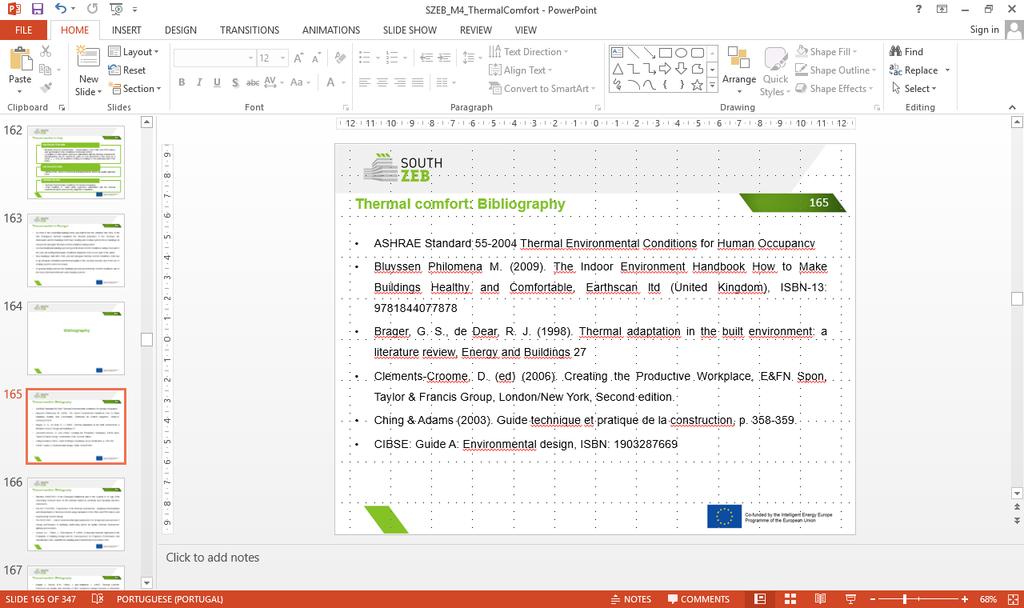
Task: Toggle Italic formatting
Action: [x=199, y=82]
